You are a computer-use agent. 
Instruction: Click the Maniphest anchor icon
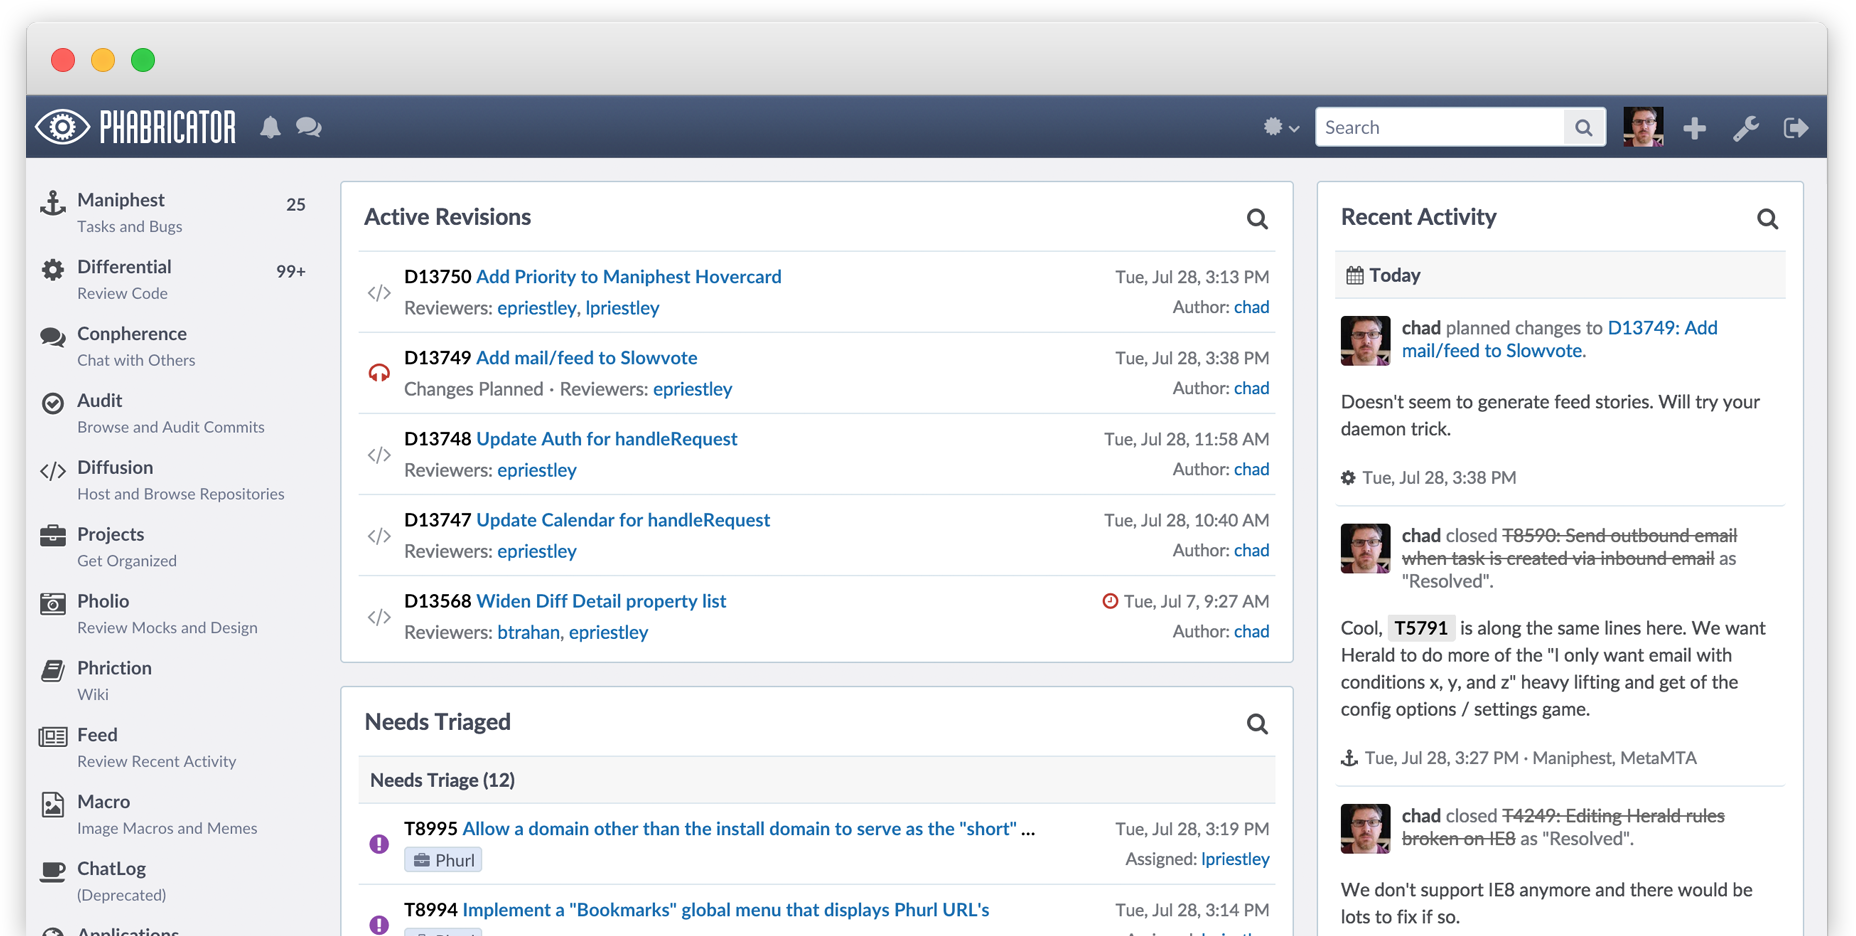tap(53, 203)
